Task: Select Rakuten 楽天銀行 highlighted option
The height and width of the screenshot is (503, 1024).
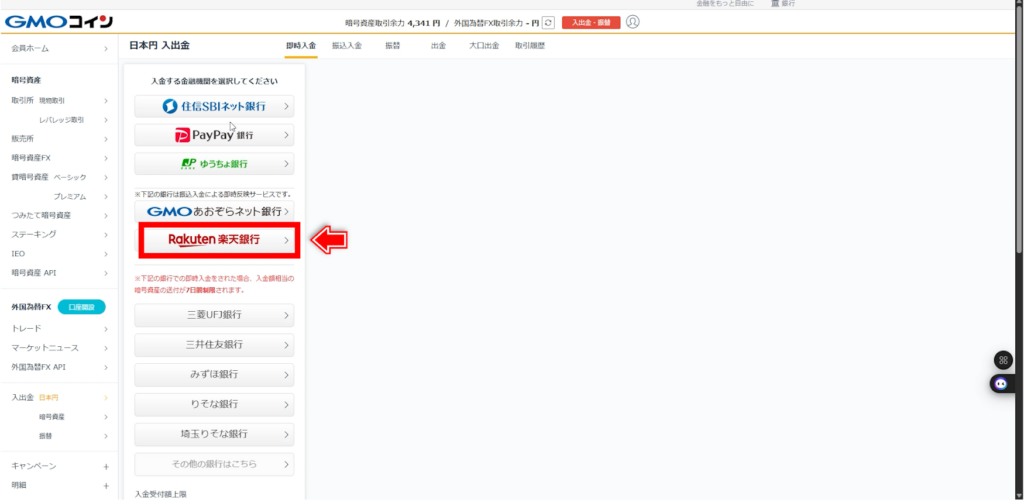Action: (x=214, y=240)
